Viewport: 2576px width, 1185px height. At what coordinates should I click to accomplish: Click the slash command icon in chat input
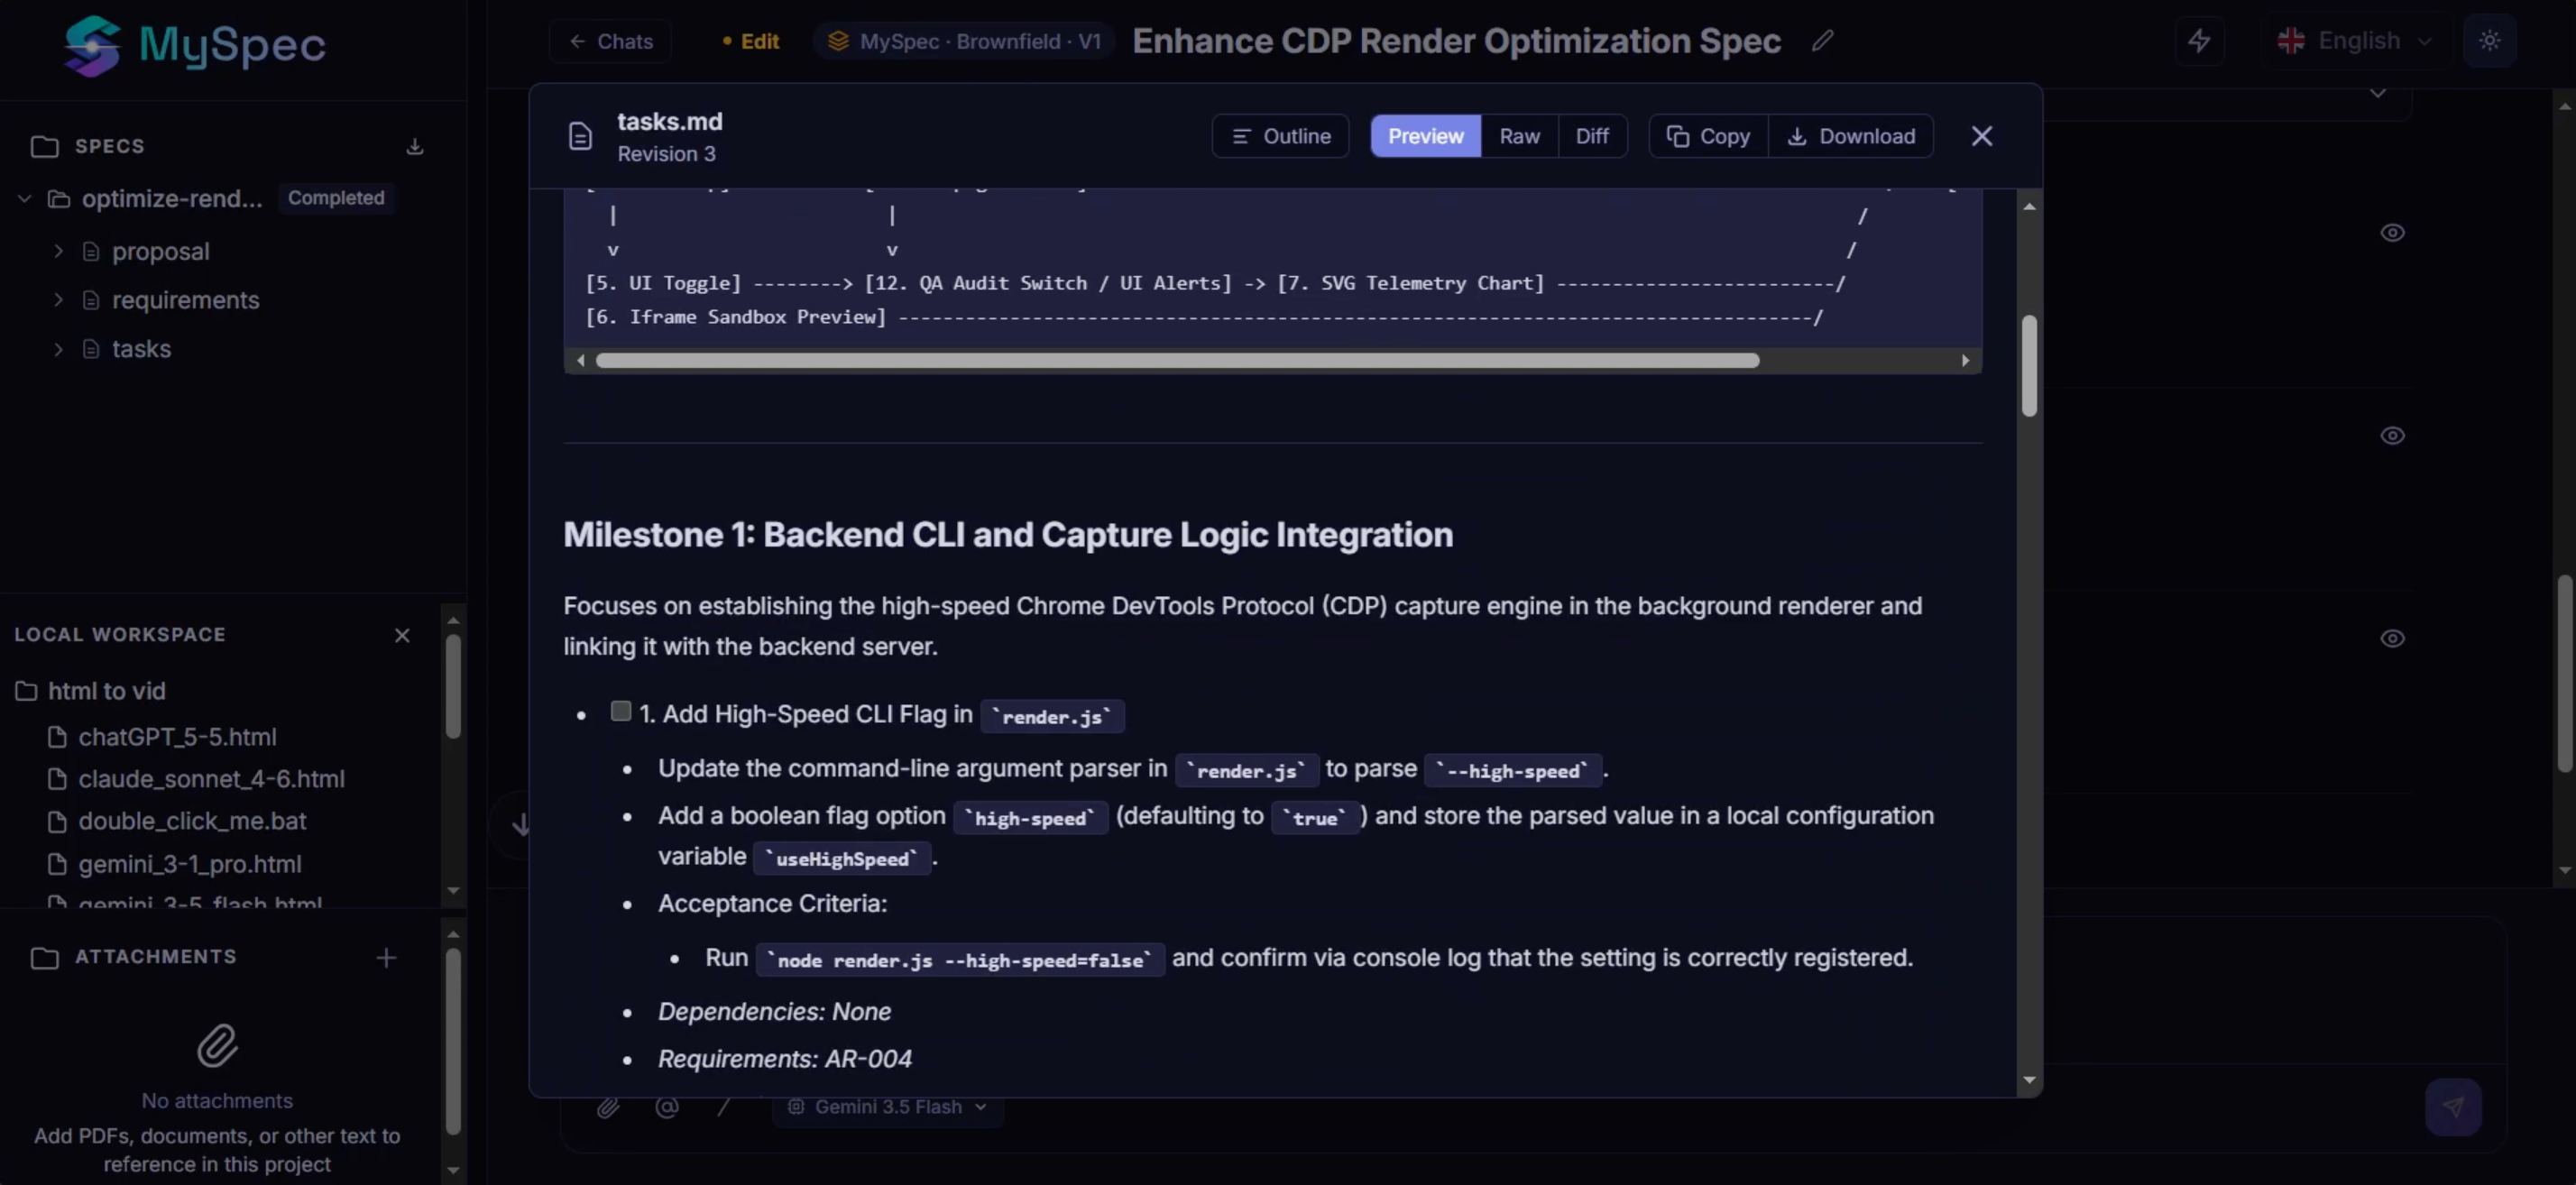pyautogui.click(x=724, y=1107)
